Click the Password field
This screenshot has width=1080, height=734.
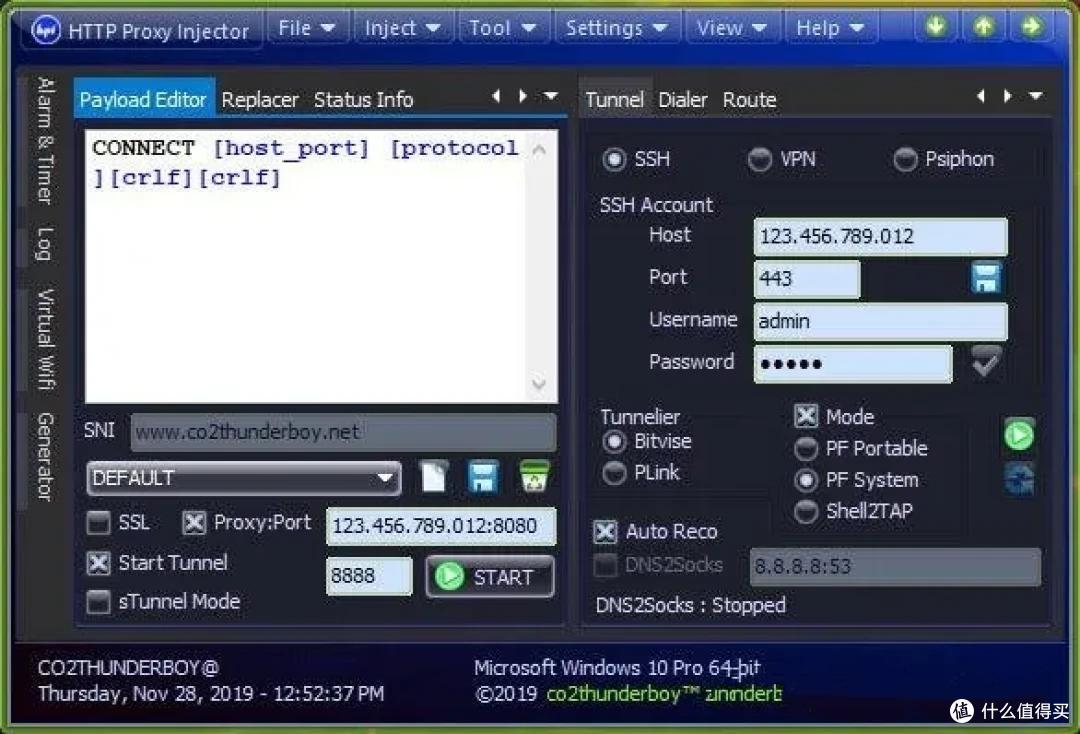coord(853,364)
